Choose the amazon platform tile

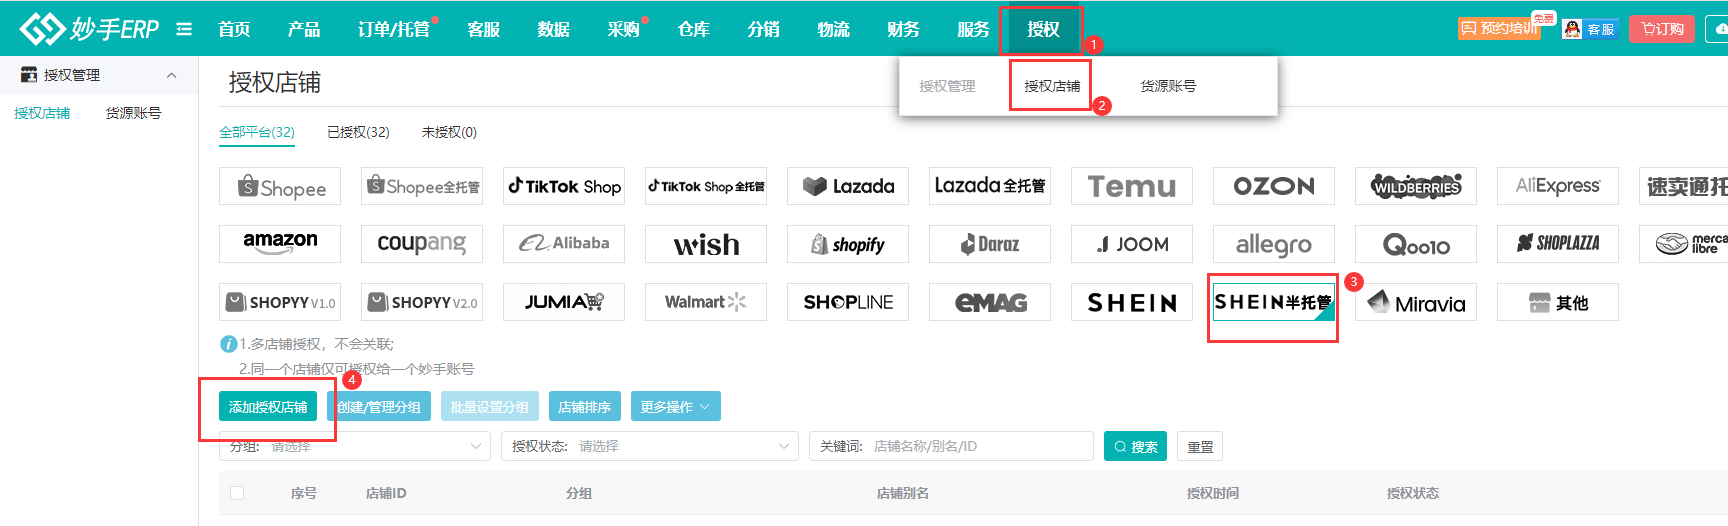[x=280, y=244]
